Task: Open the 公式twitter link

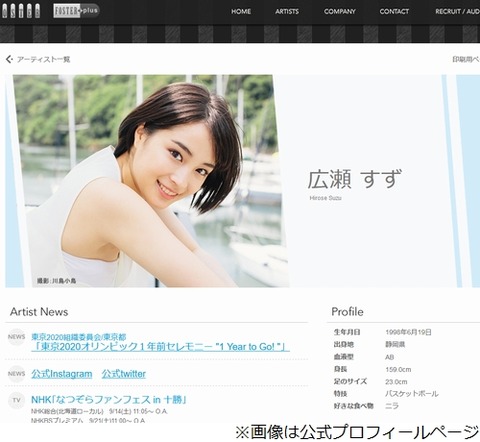Action: pyautogui.click(x=124, y=374)
